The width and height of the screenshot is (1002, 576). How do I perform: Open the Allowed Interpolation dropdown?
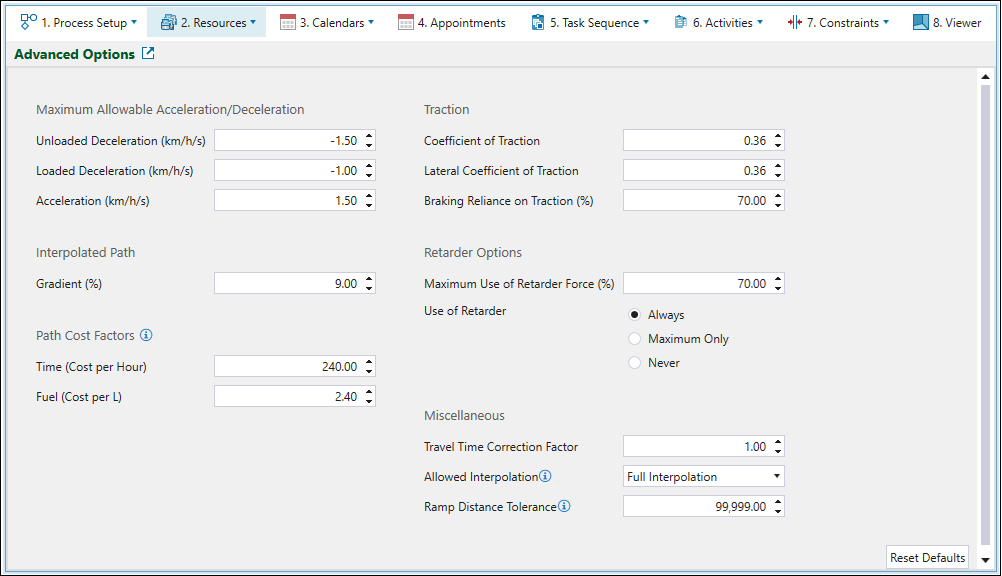pos(704,477)
